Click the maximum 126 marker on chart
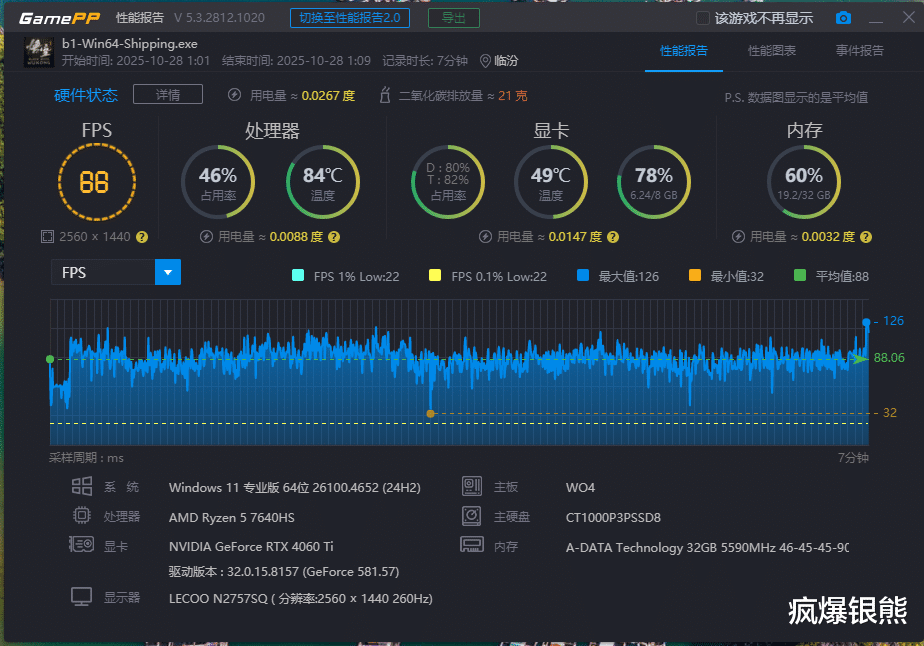The width and height of the screenshot is (924, 646). 866,322
